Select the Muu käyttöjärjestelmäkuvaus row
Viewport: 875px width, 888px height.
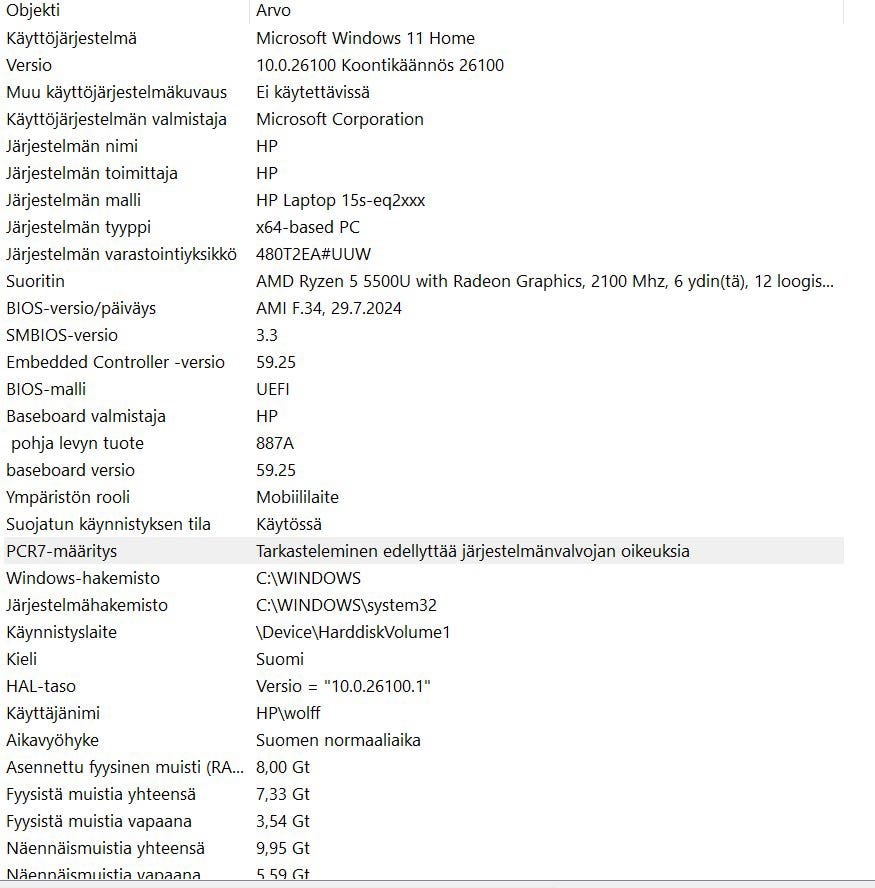coord(424,92)
